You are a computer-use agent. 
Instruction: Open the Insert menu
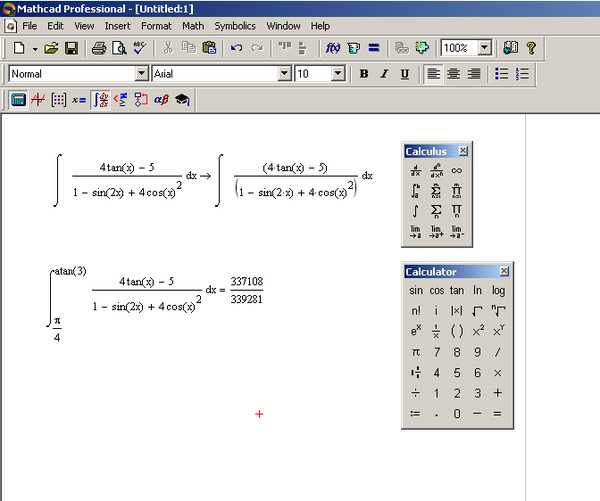117,26
